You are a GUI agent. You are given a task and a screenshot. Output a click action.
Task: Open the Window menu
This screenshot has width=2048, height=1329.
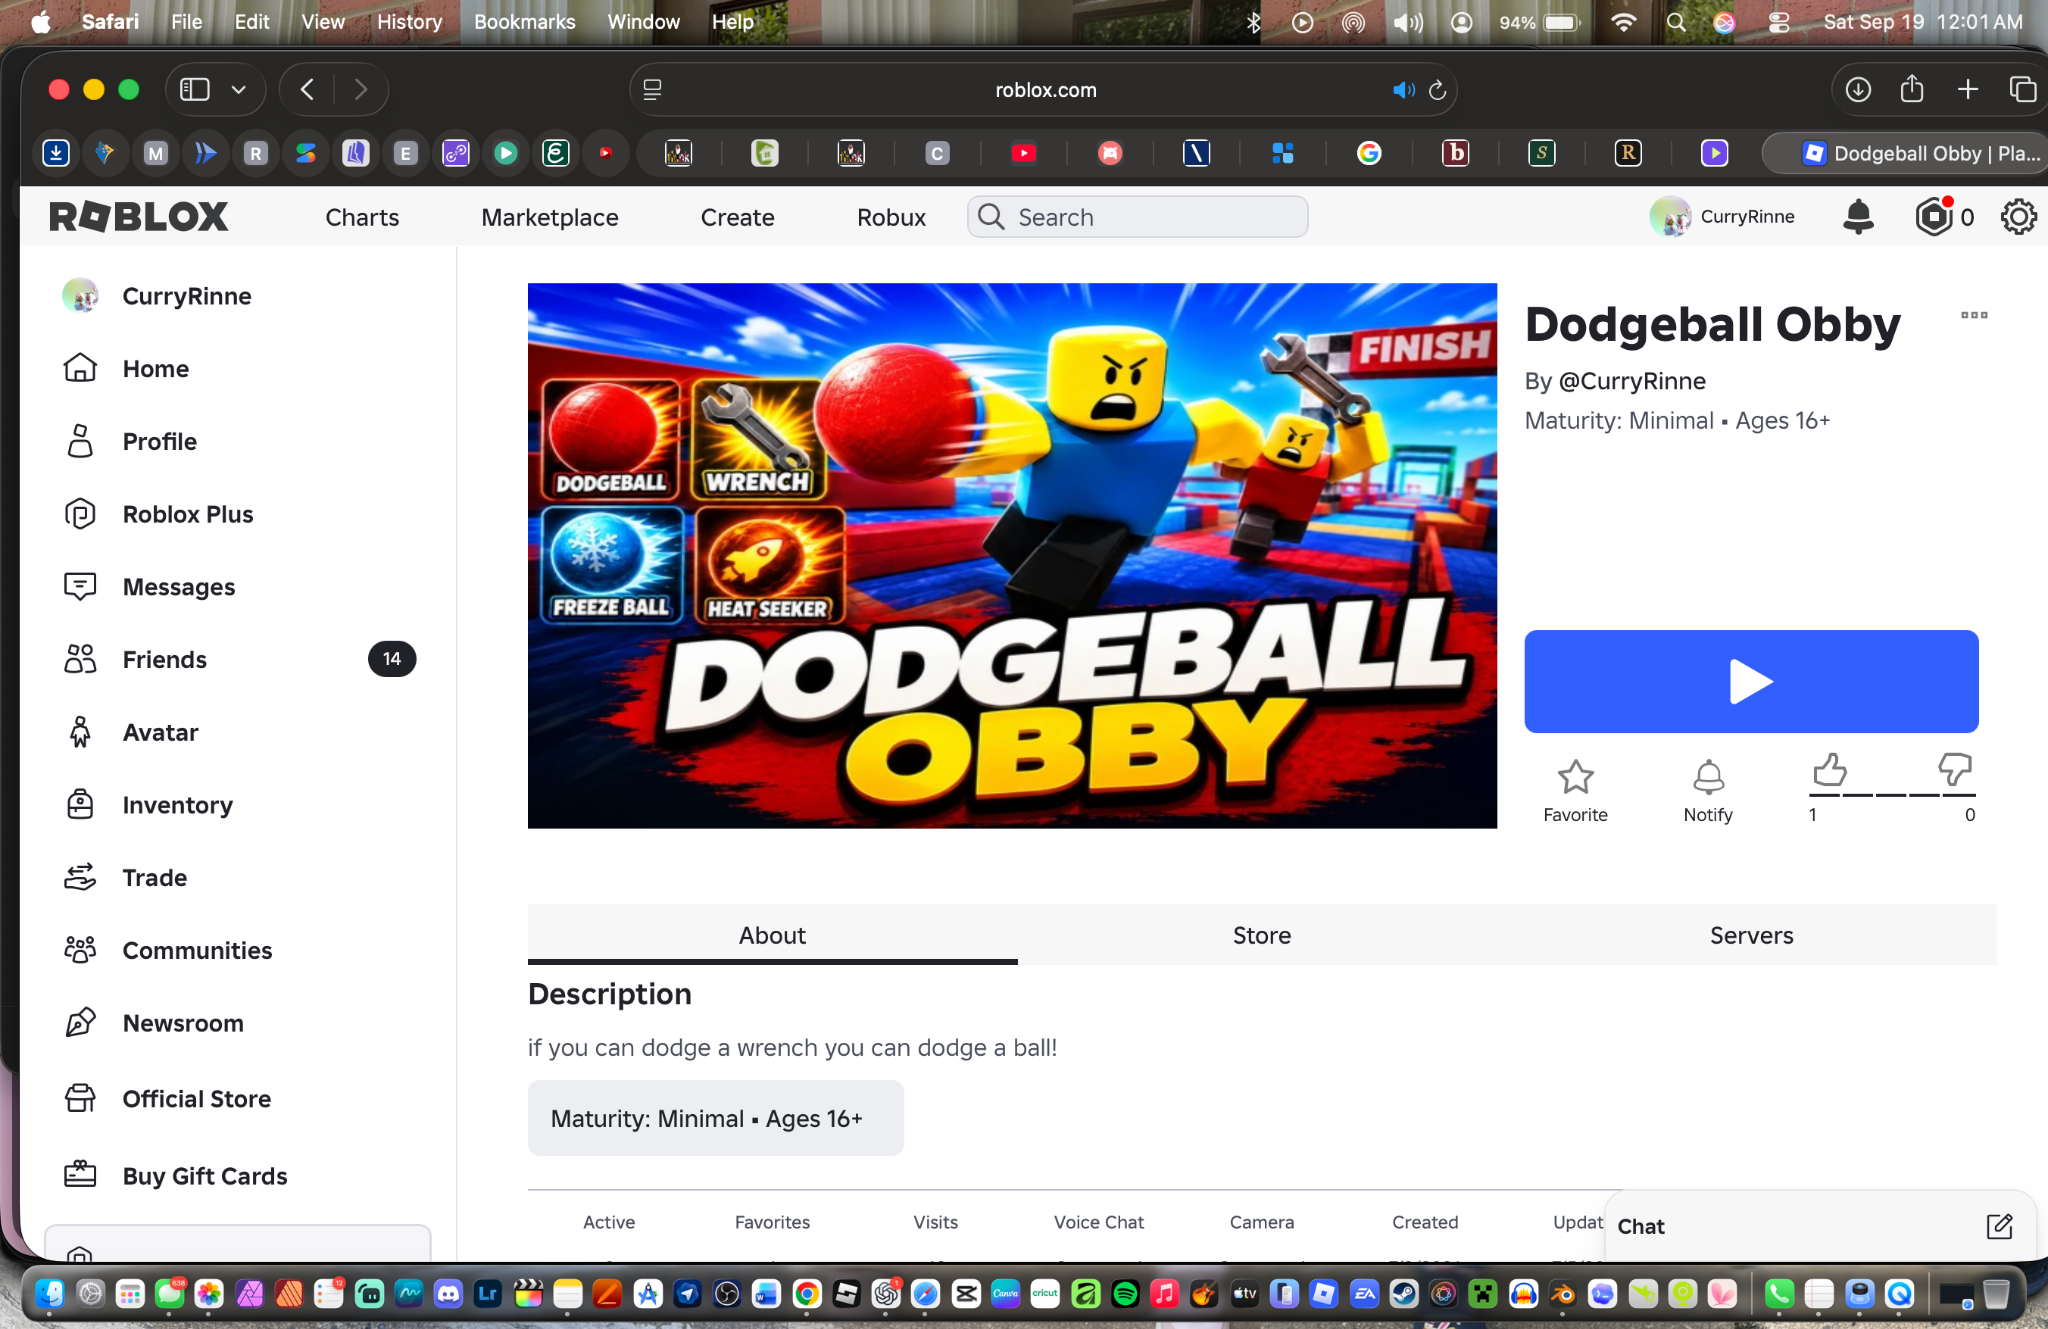643,22
